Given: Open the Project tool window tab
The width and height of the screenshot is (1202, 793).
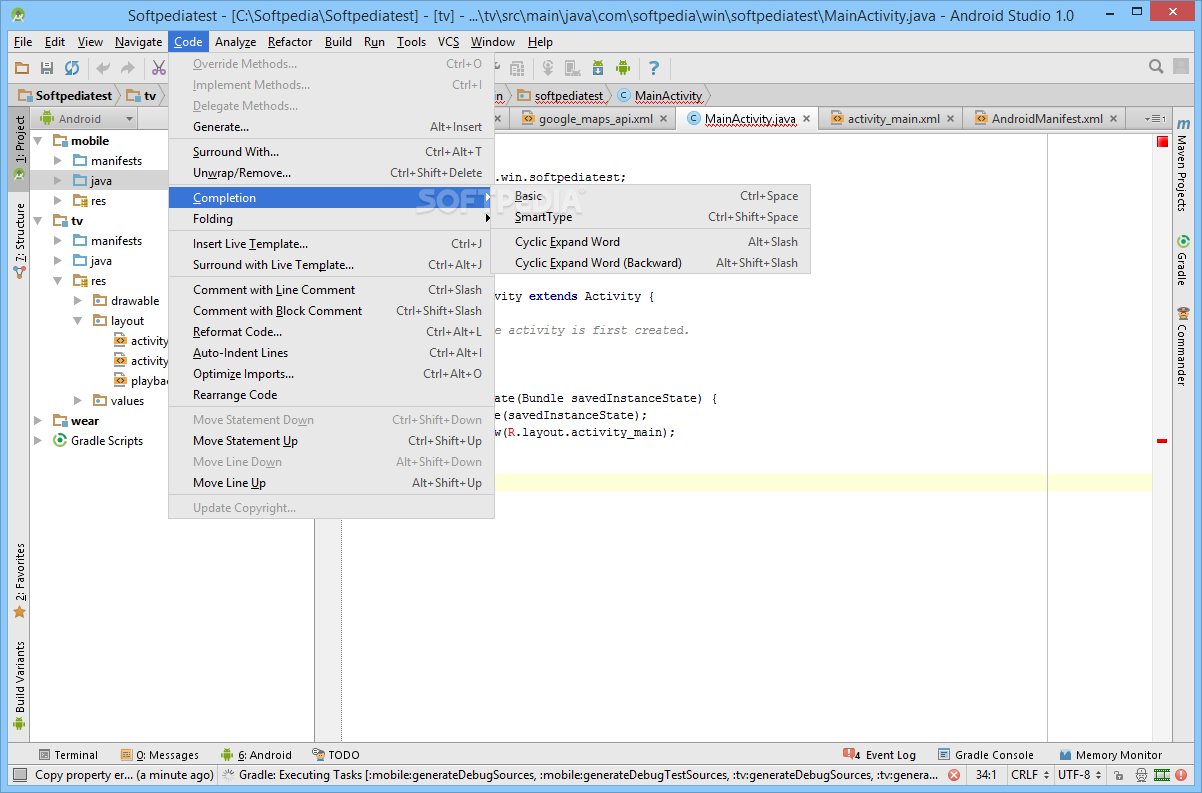Looking at the screenshot, I should pyautogui.click(x=19, y=148).
